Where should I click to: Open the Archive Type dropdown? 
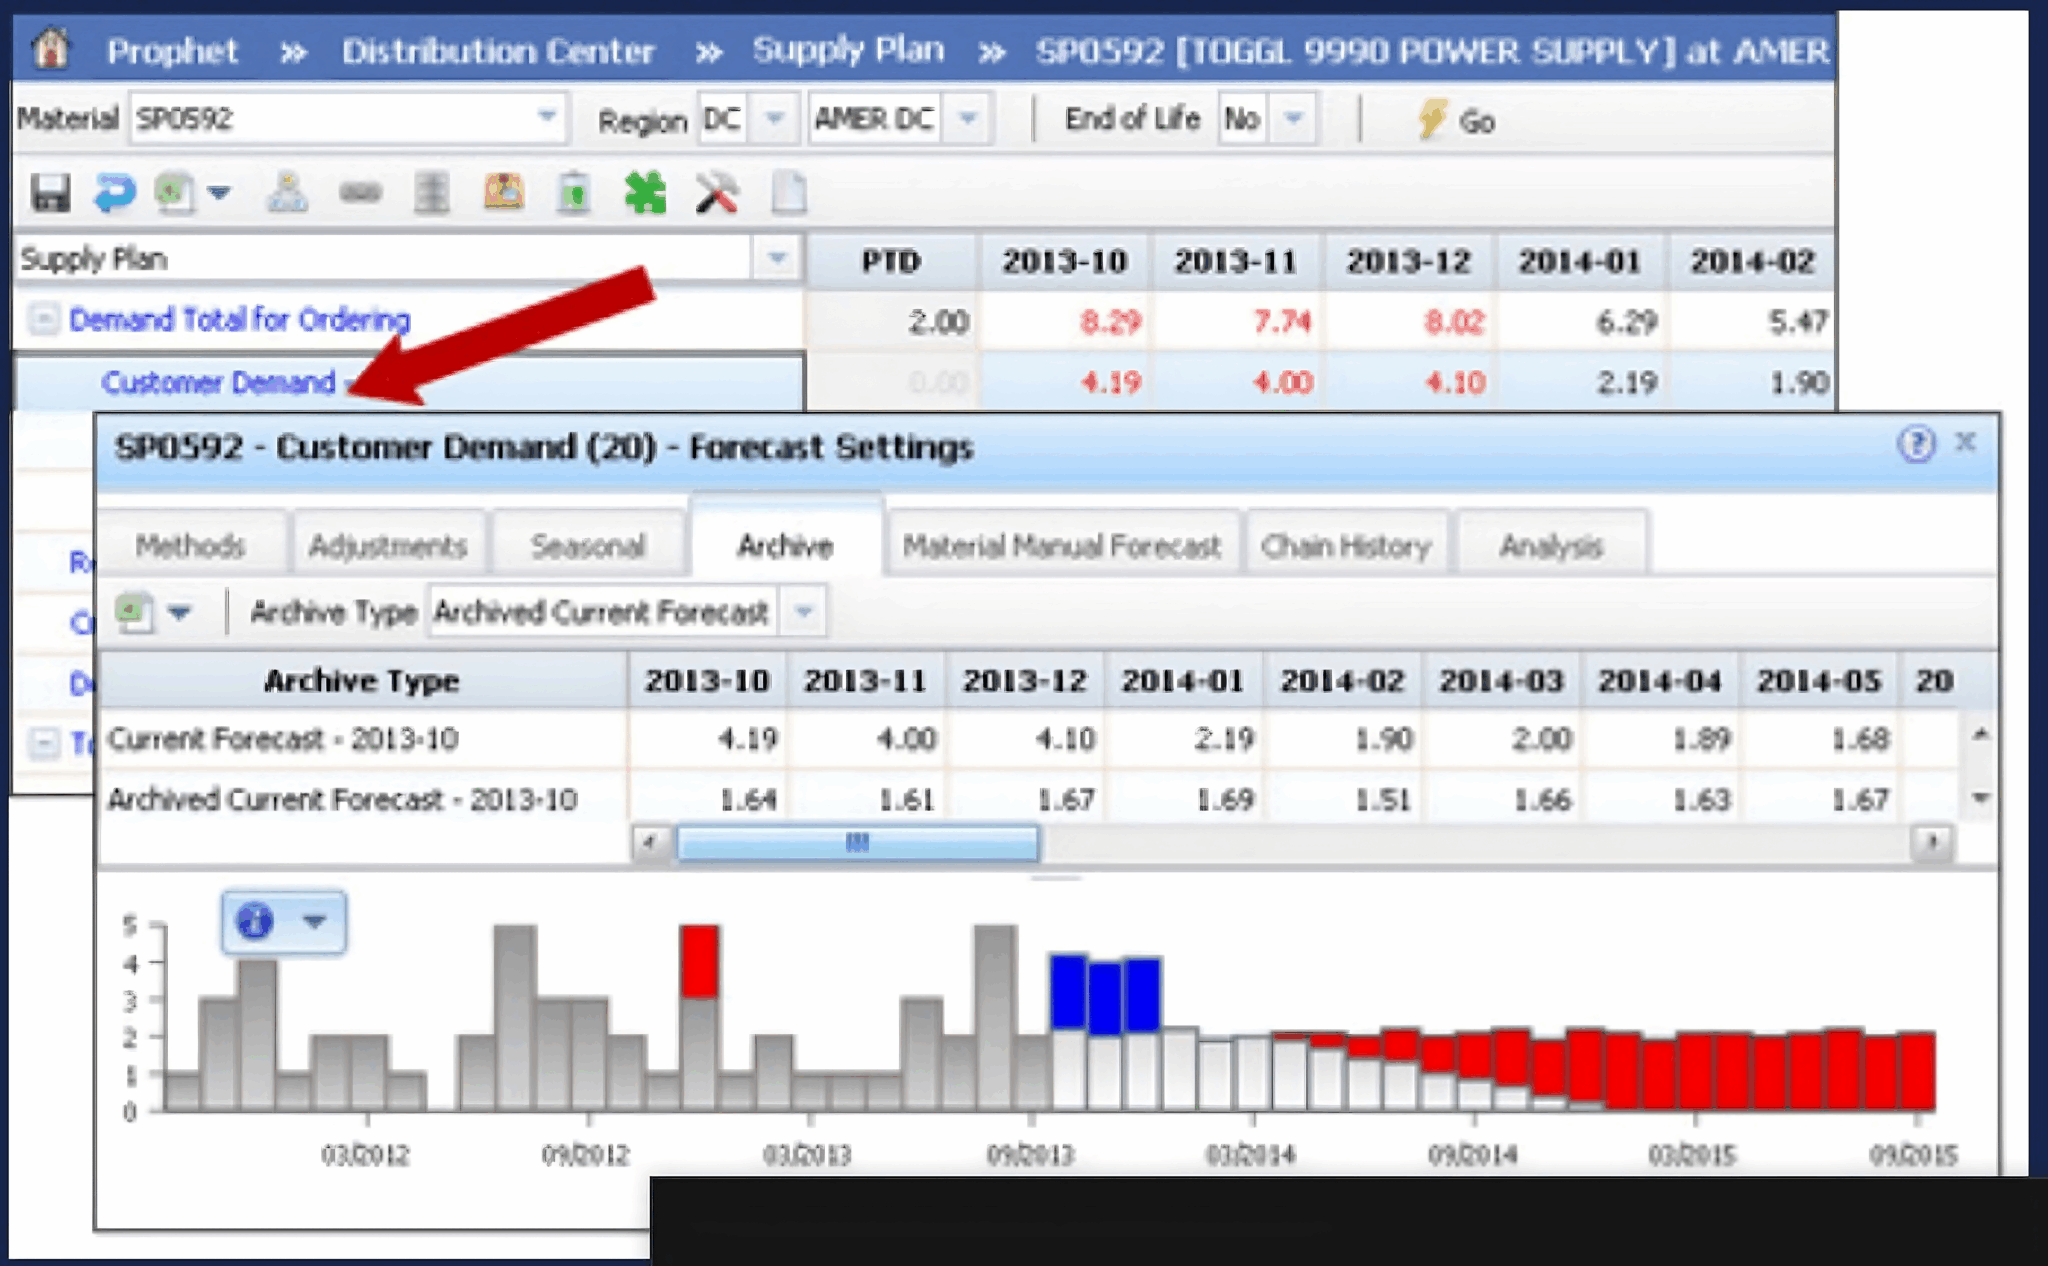tap(803, 611)
